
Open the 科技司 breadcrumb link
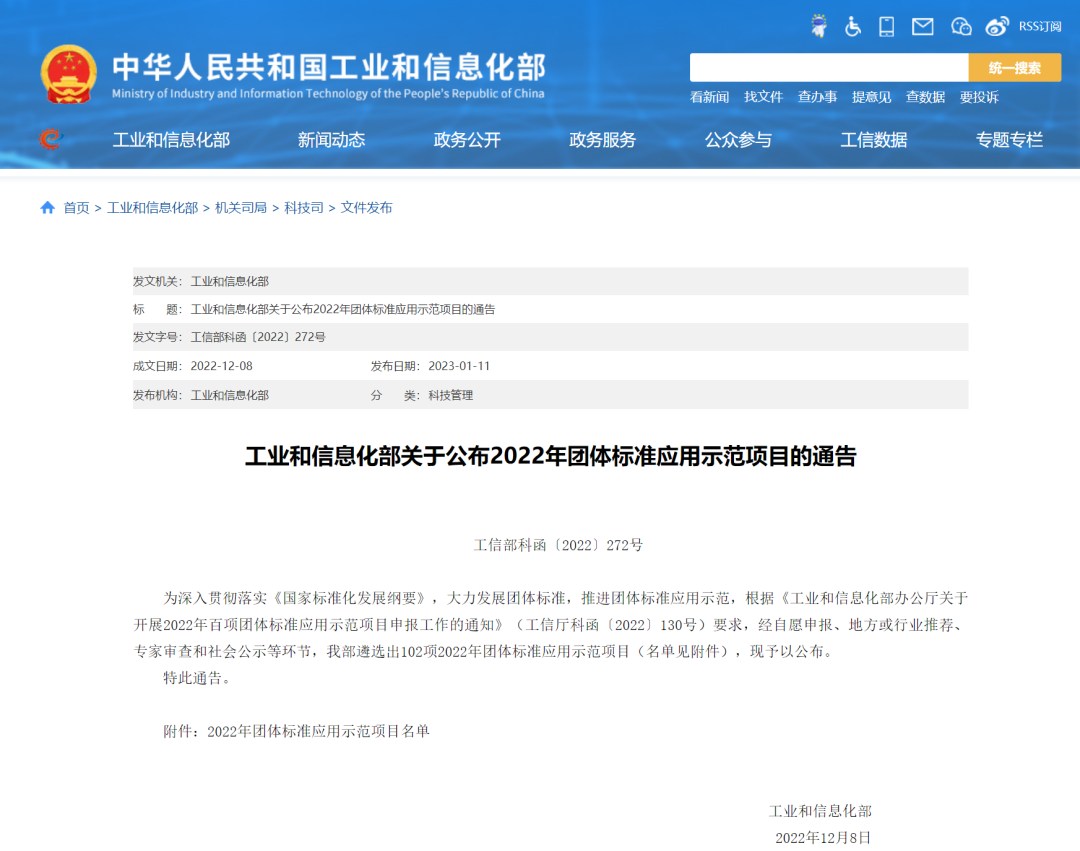click(x=305, y=207)
